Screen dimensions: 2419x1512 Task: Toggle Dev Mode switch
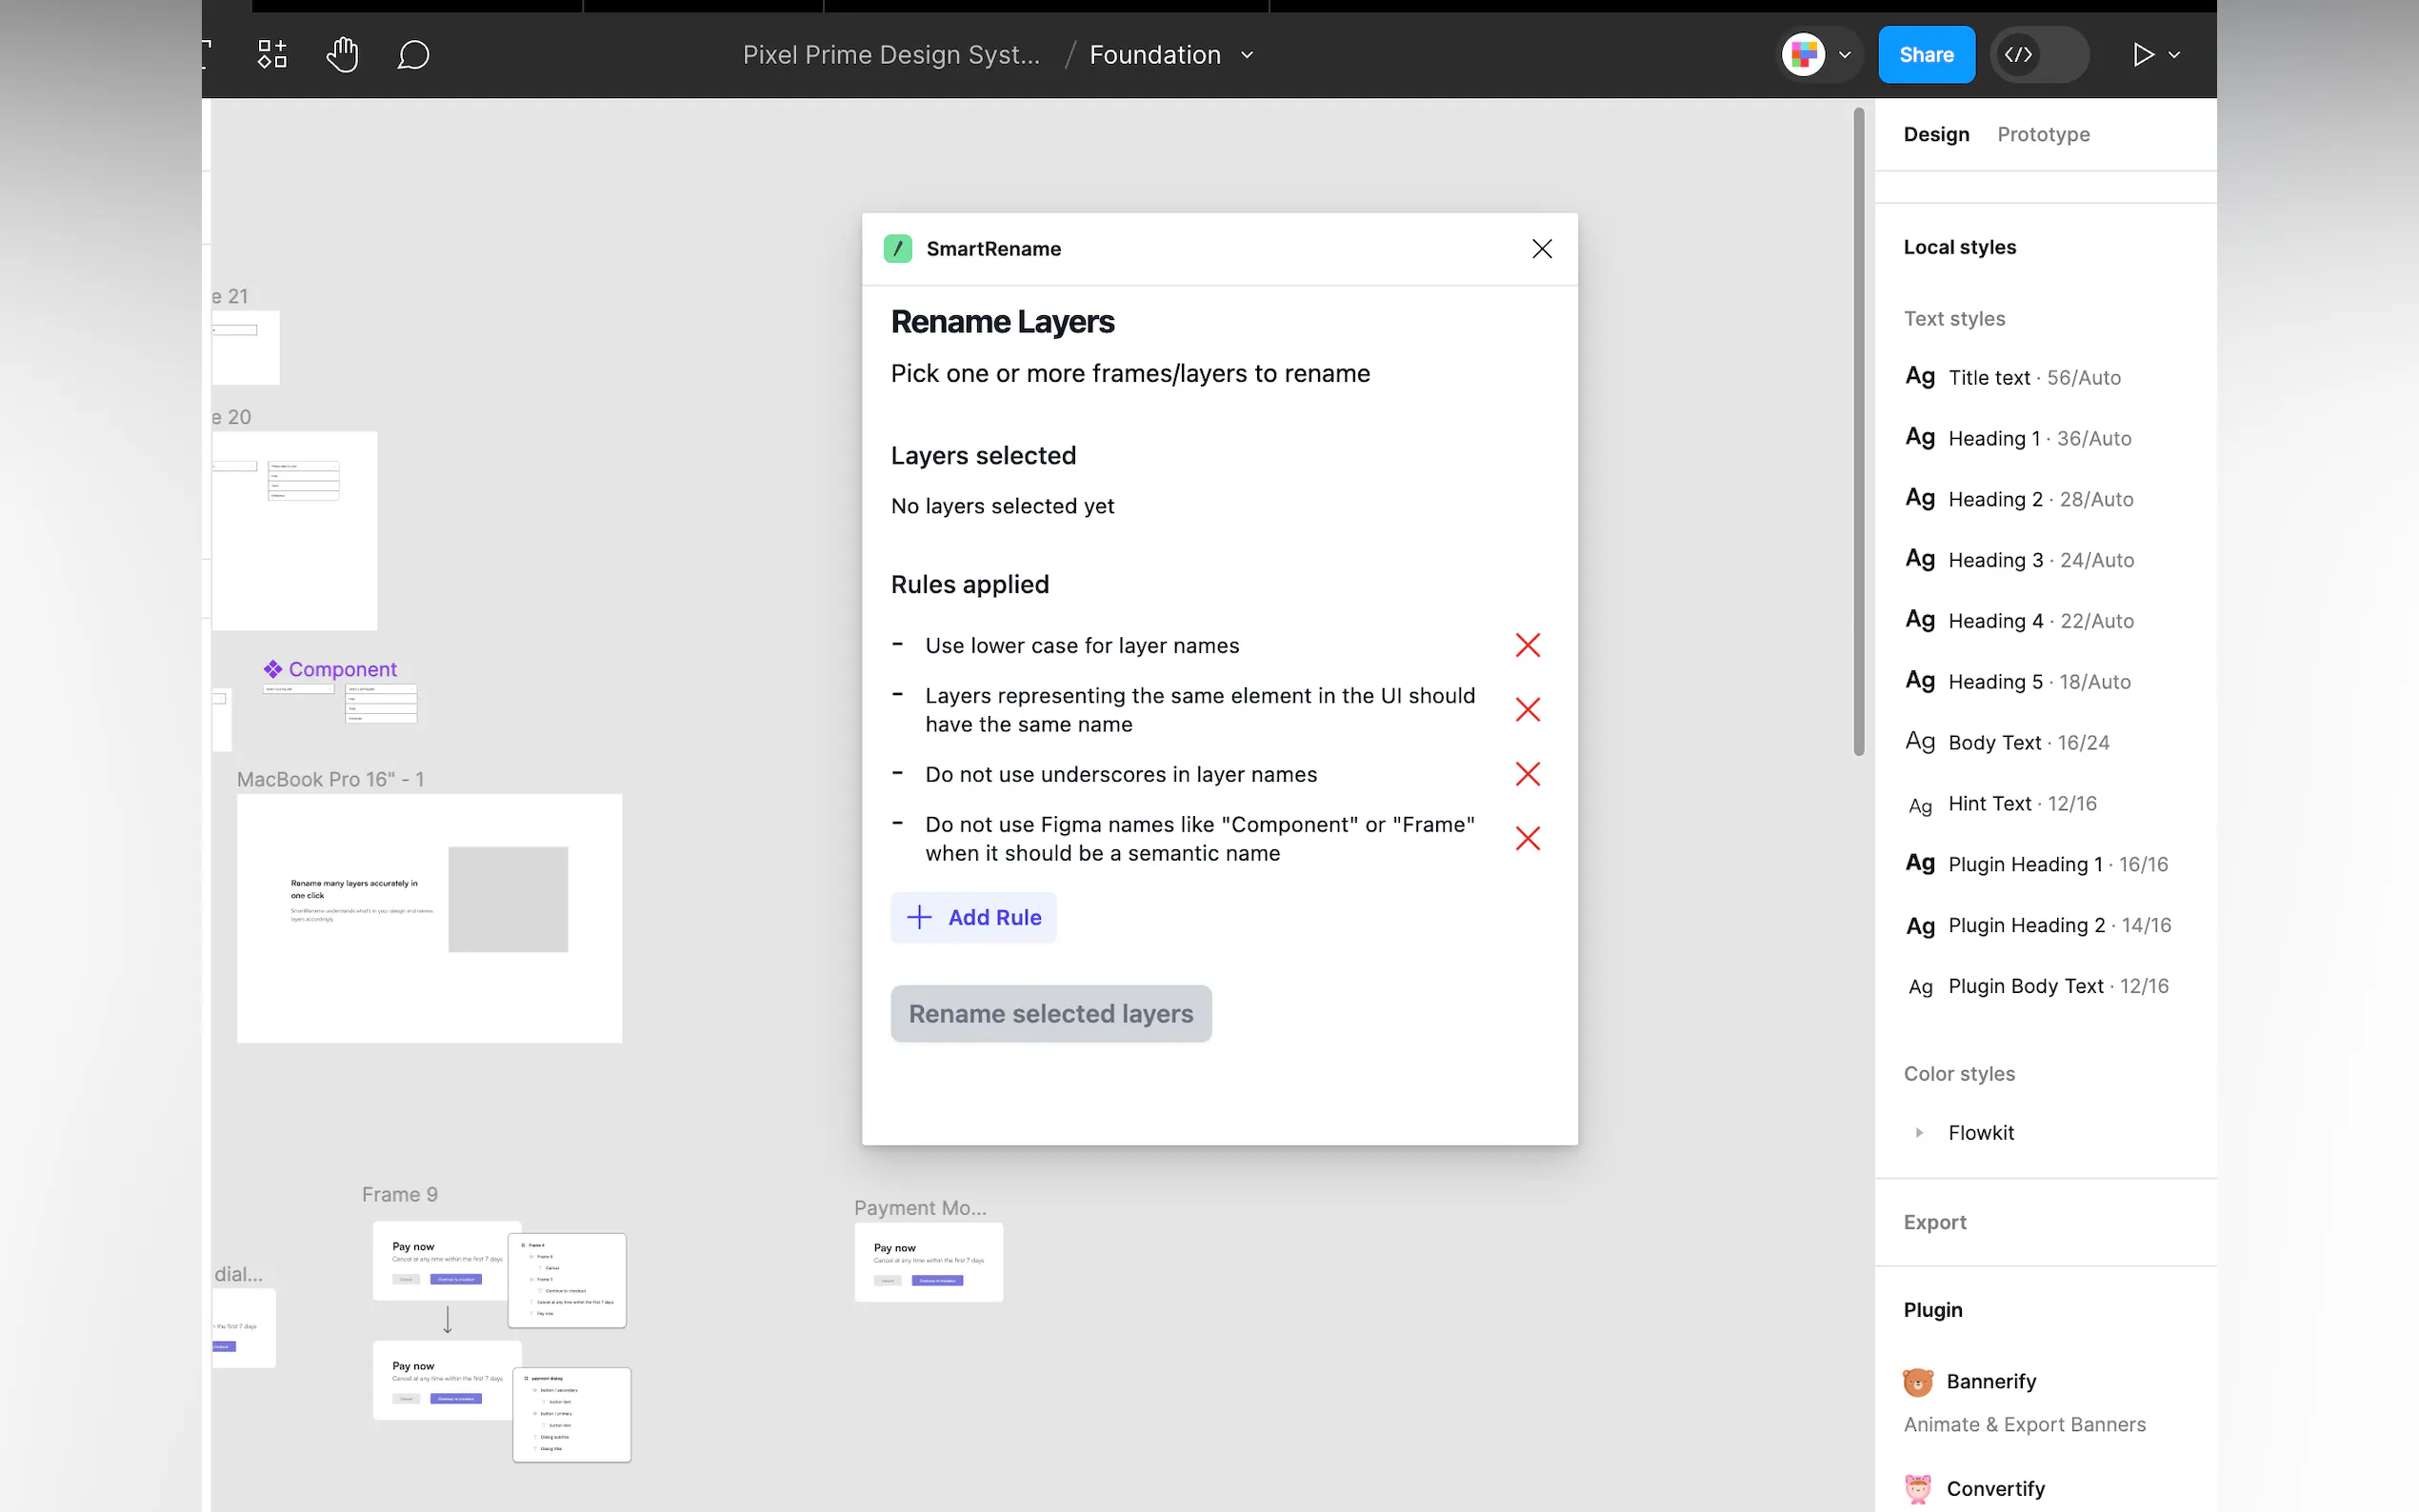2040,55
